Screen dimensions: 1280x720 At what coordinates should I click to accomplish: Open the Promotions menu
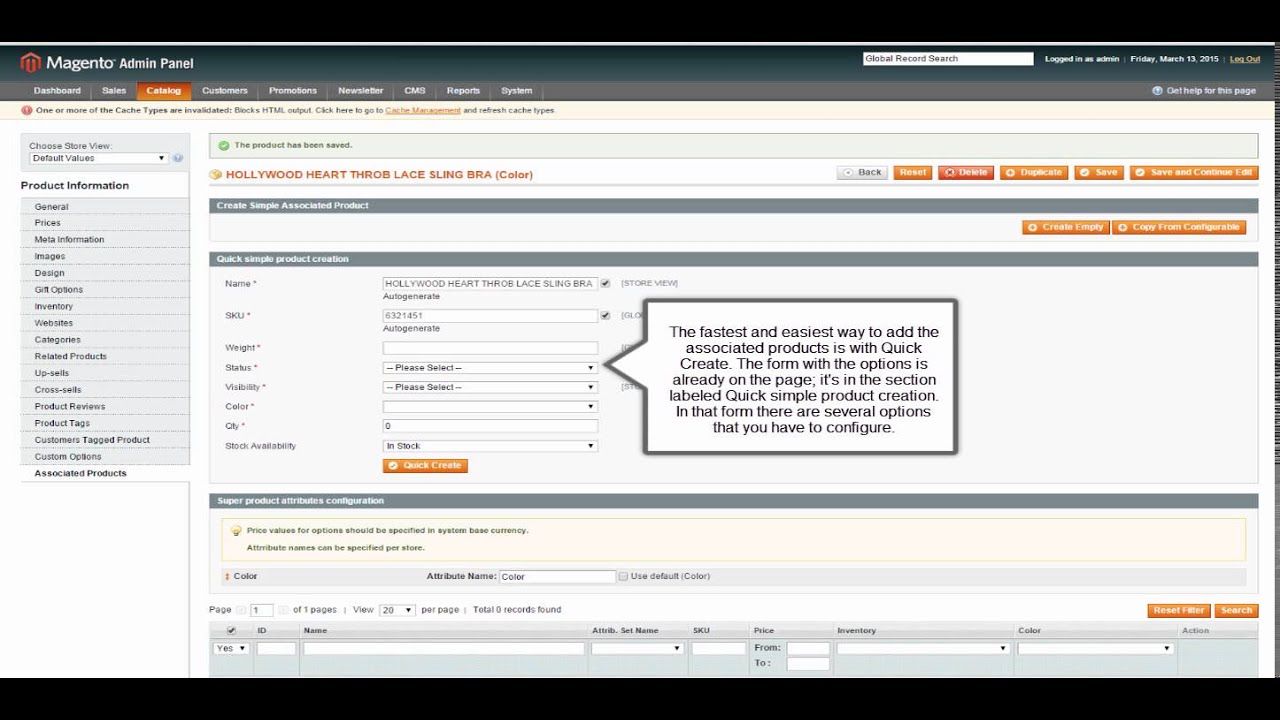293,91
